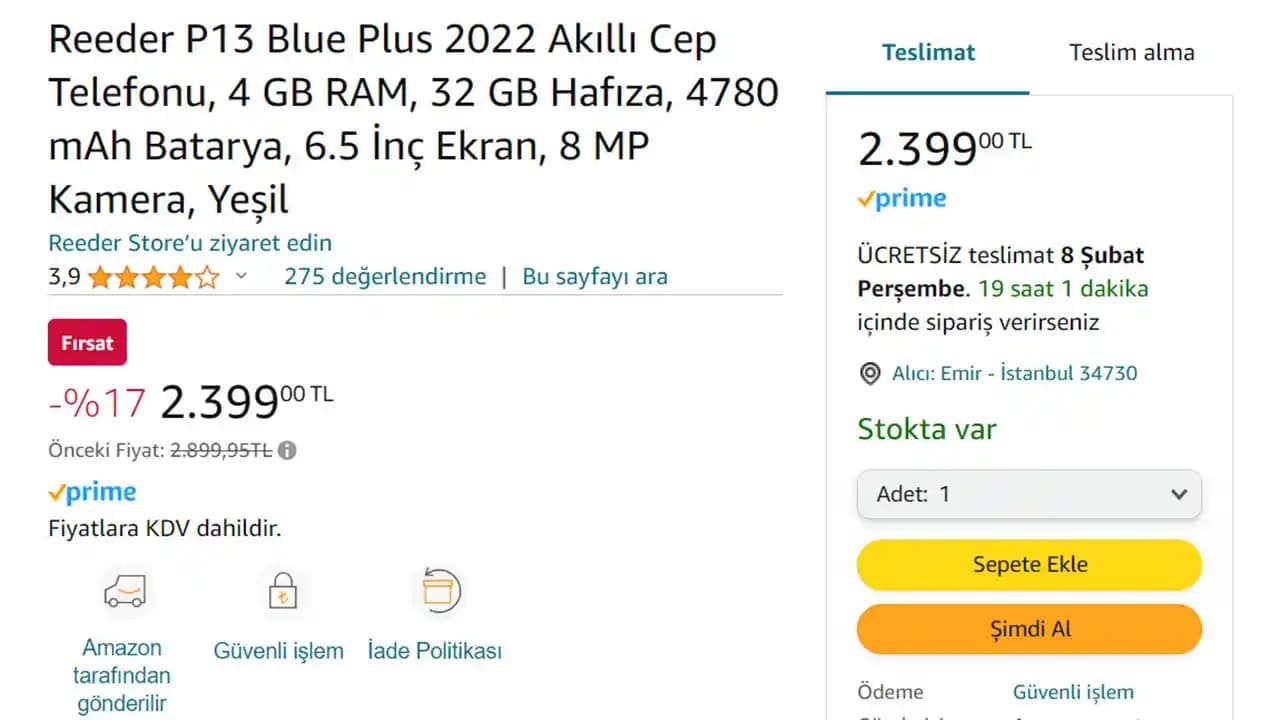Toggle the half-filled fifth rating star
Image resolution: width=1280 pixels, height=720 pixels.
click(x=207, y=277)
